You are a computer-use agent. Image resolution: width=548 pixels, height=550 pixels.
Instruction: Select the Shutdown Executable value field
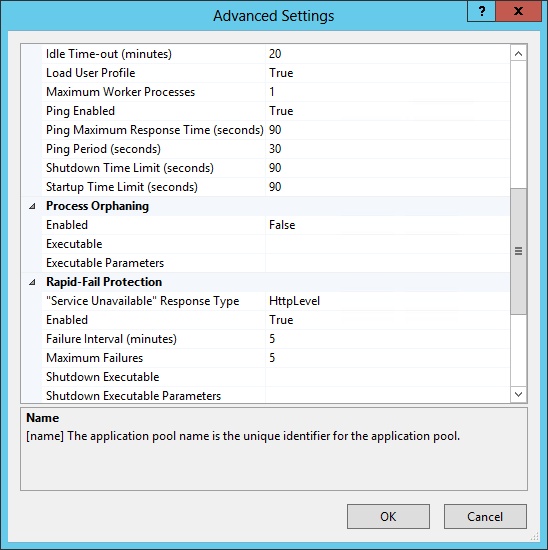(387, 377)
